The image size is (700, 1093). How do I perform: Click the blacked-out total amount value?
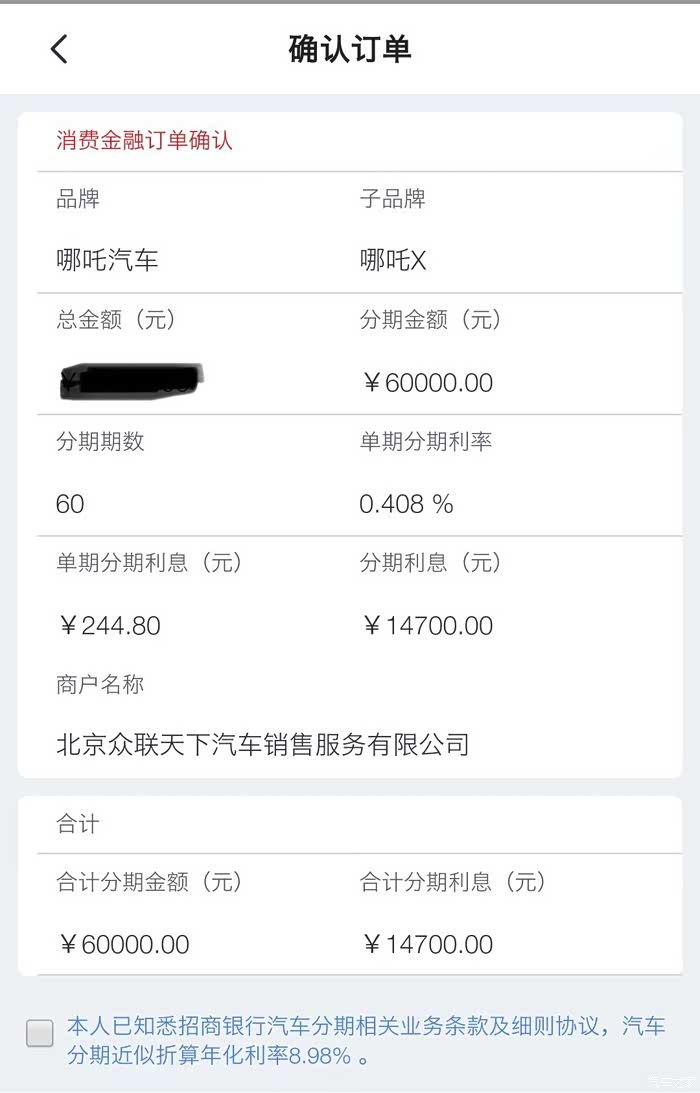[131, 380]
